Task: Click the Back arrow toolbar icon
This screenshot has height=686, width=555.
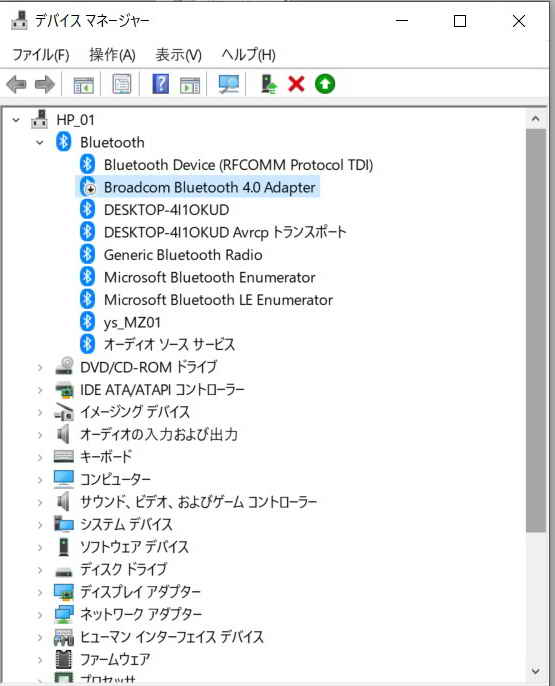Action: tap(17, 84)
